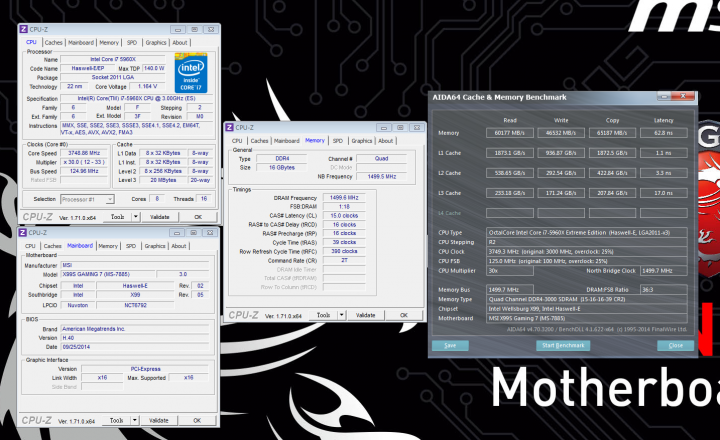Viewport: 720px width, 440px height.
Task: Click CAS# Latency value 15.0 clocks
Action: tap(344, 215)
